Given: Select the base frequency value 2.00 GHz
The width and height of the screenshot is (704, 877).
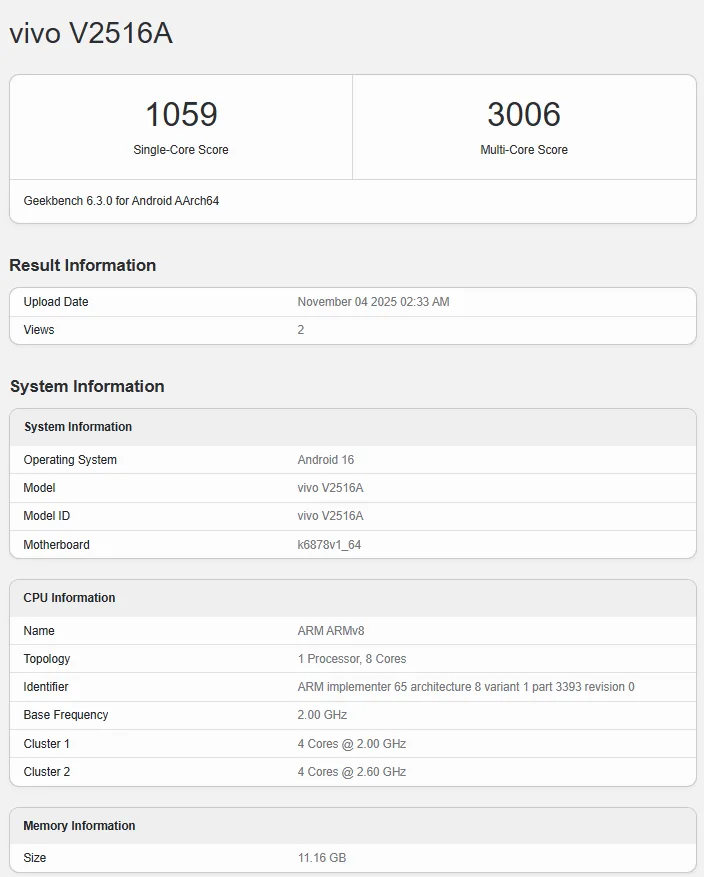Looking at the screenshot, I should 322,715.
